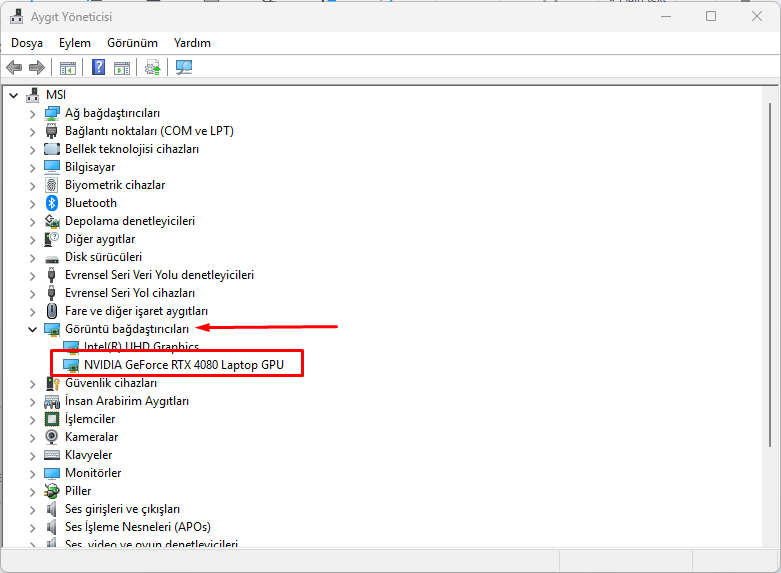Expand Ses girişleri ve çıkışları

coord(32,510)
